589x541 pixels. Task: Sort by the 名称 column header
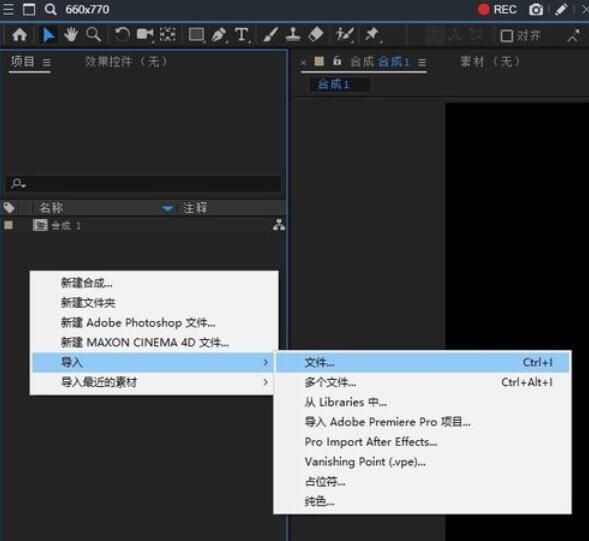click(x=51, y=207)
